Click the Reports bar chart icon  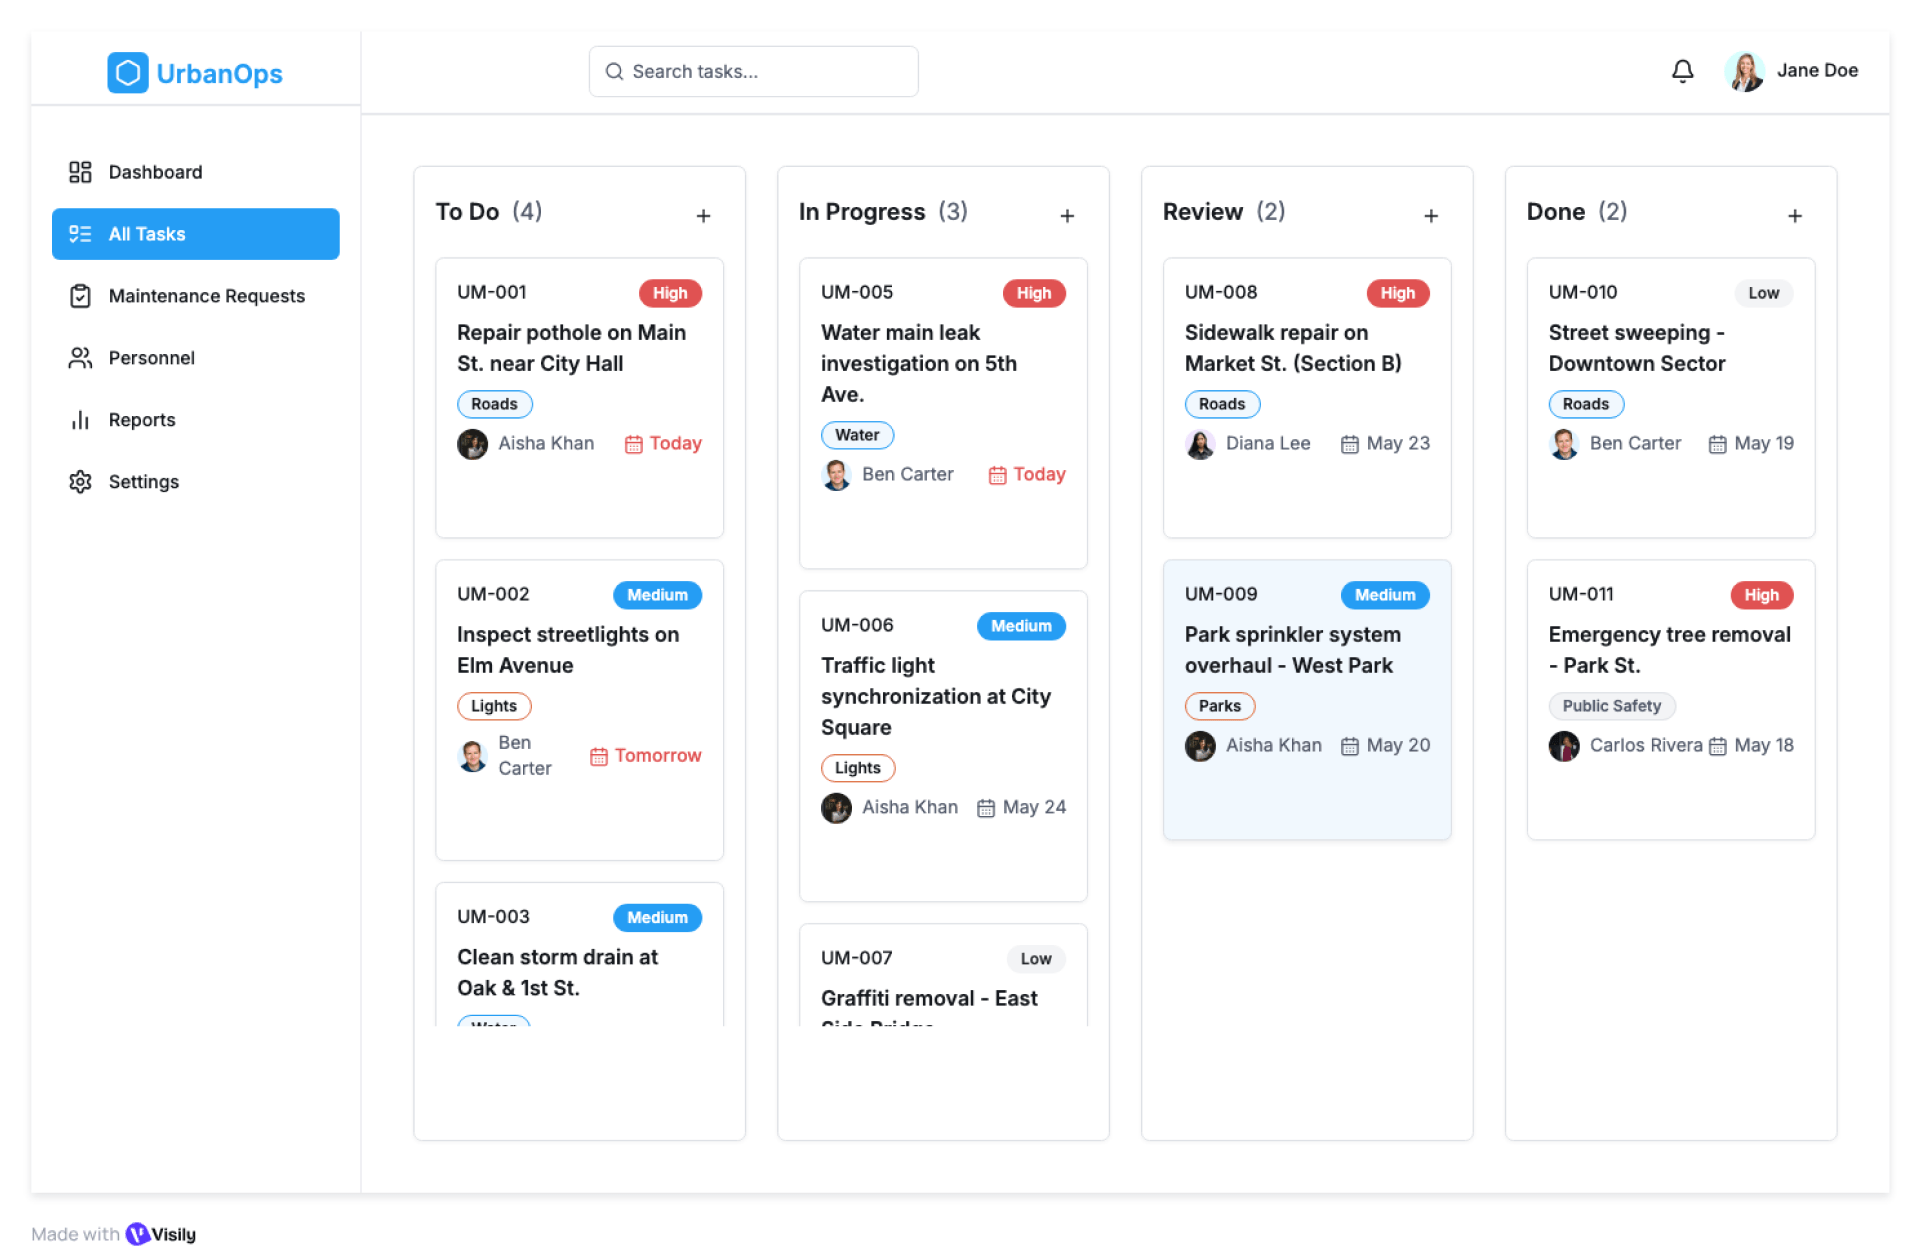pos(80,420)
